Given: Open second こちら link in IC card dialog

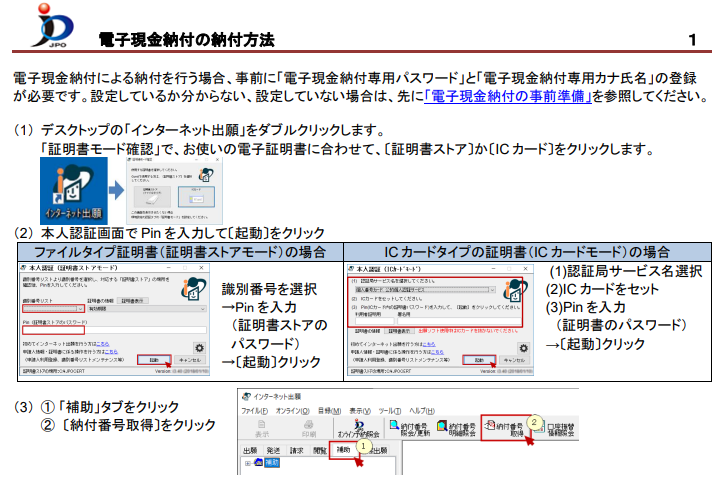Looking at the screenshot, I should (437, 352).
